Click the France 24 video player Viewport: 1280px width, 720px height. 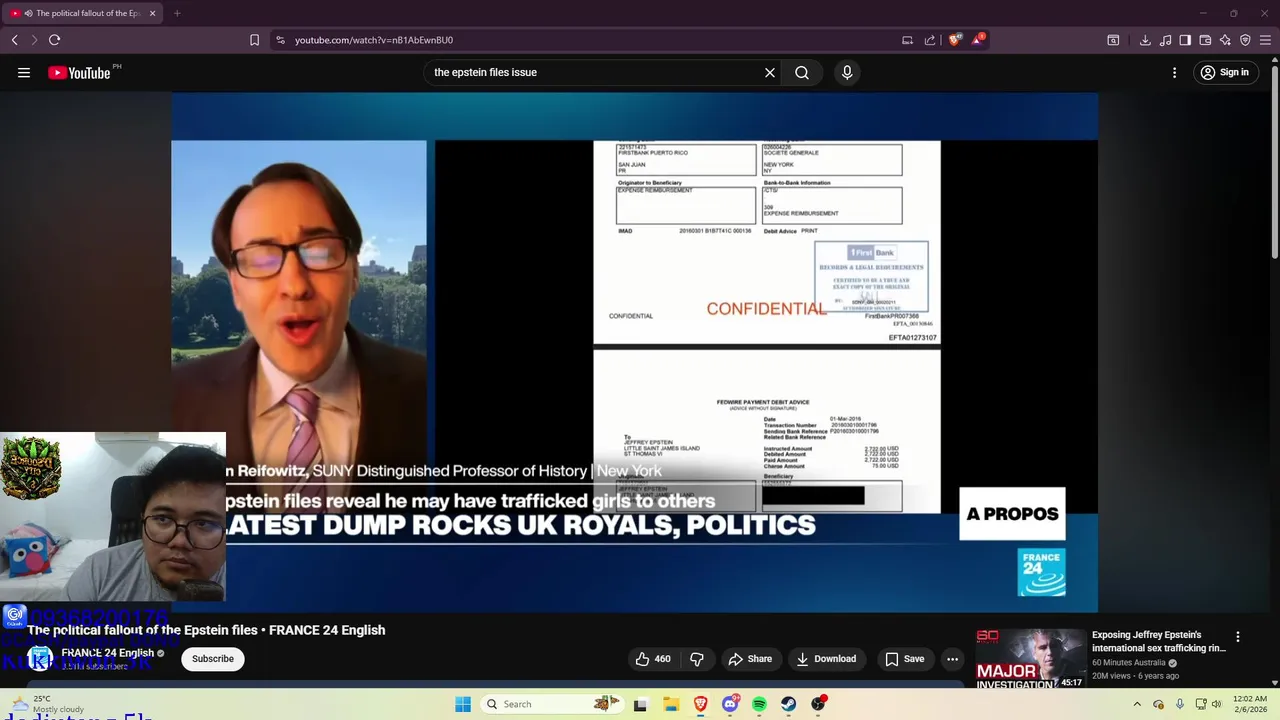click(634, 352)
